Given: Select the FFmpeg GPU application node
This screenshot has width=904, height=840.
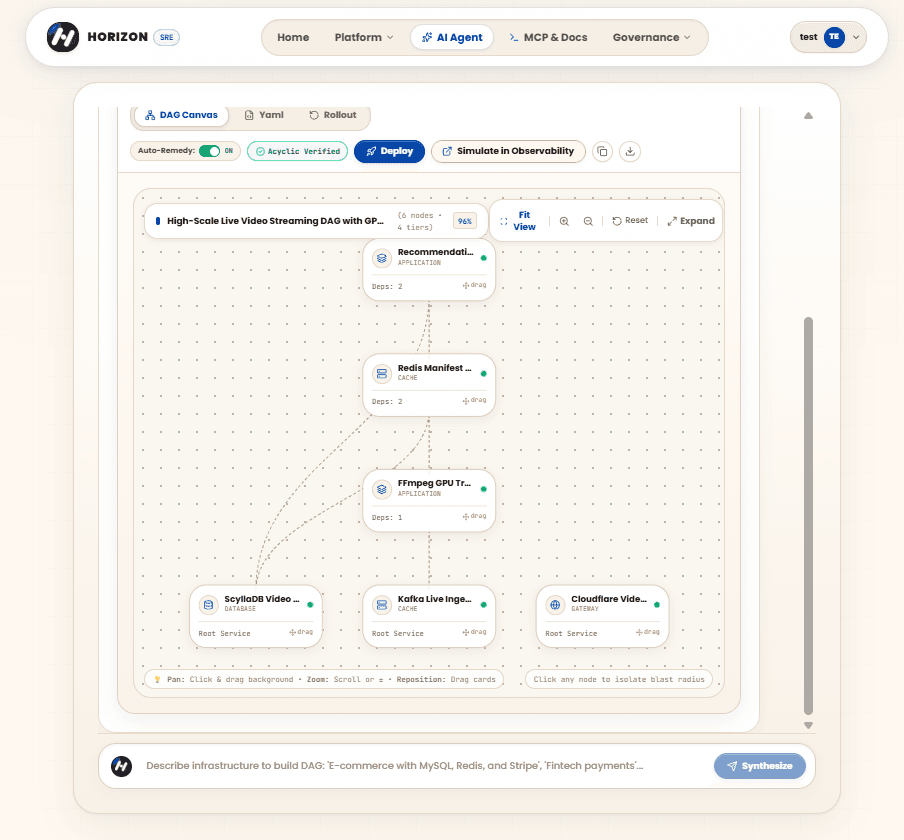Looking at the screenshot, I should [429, 500].
